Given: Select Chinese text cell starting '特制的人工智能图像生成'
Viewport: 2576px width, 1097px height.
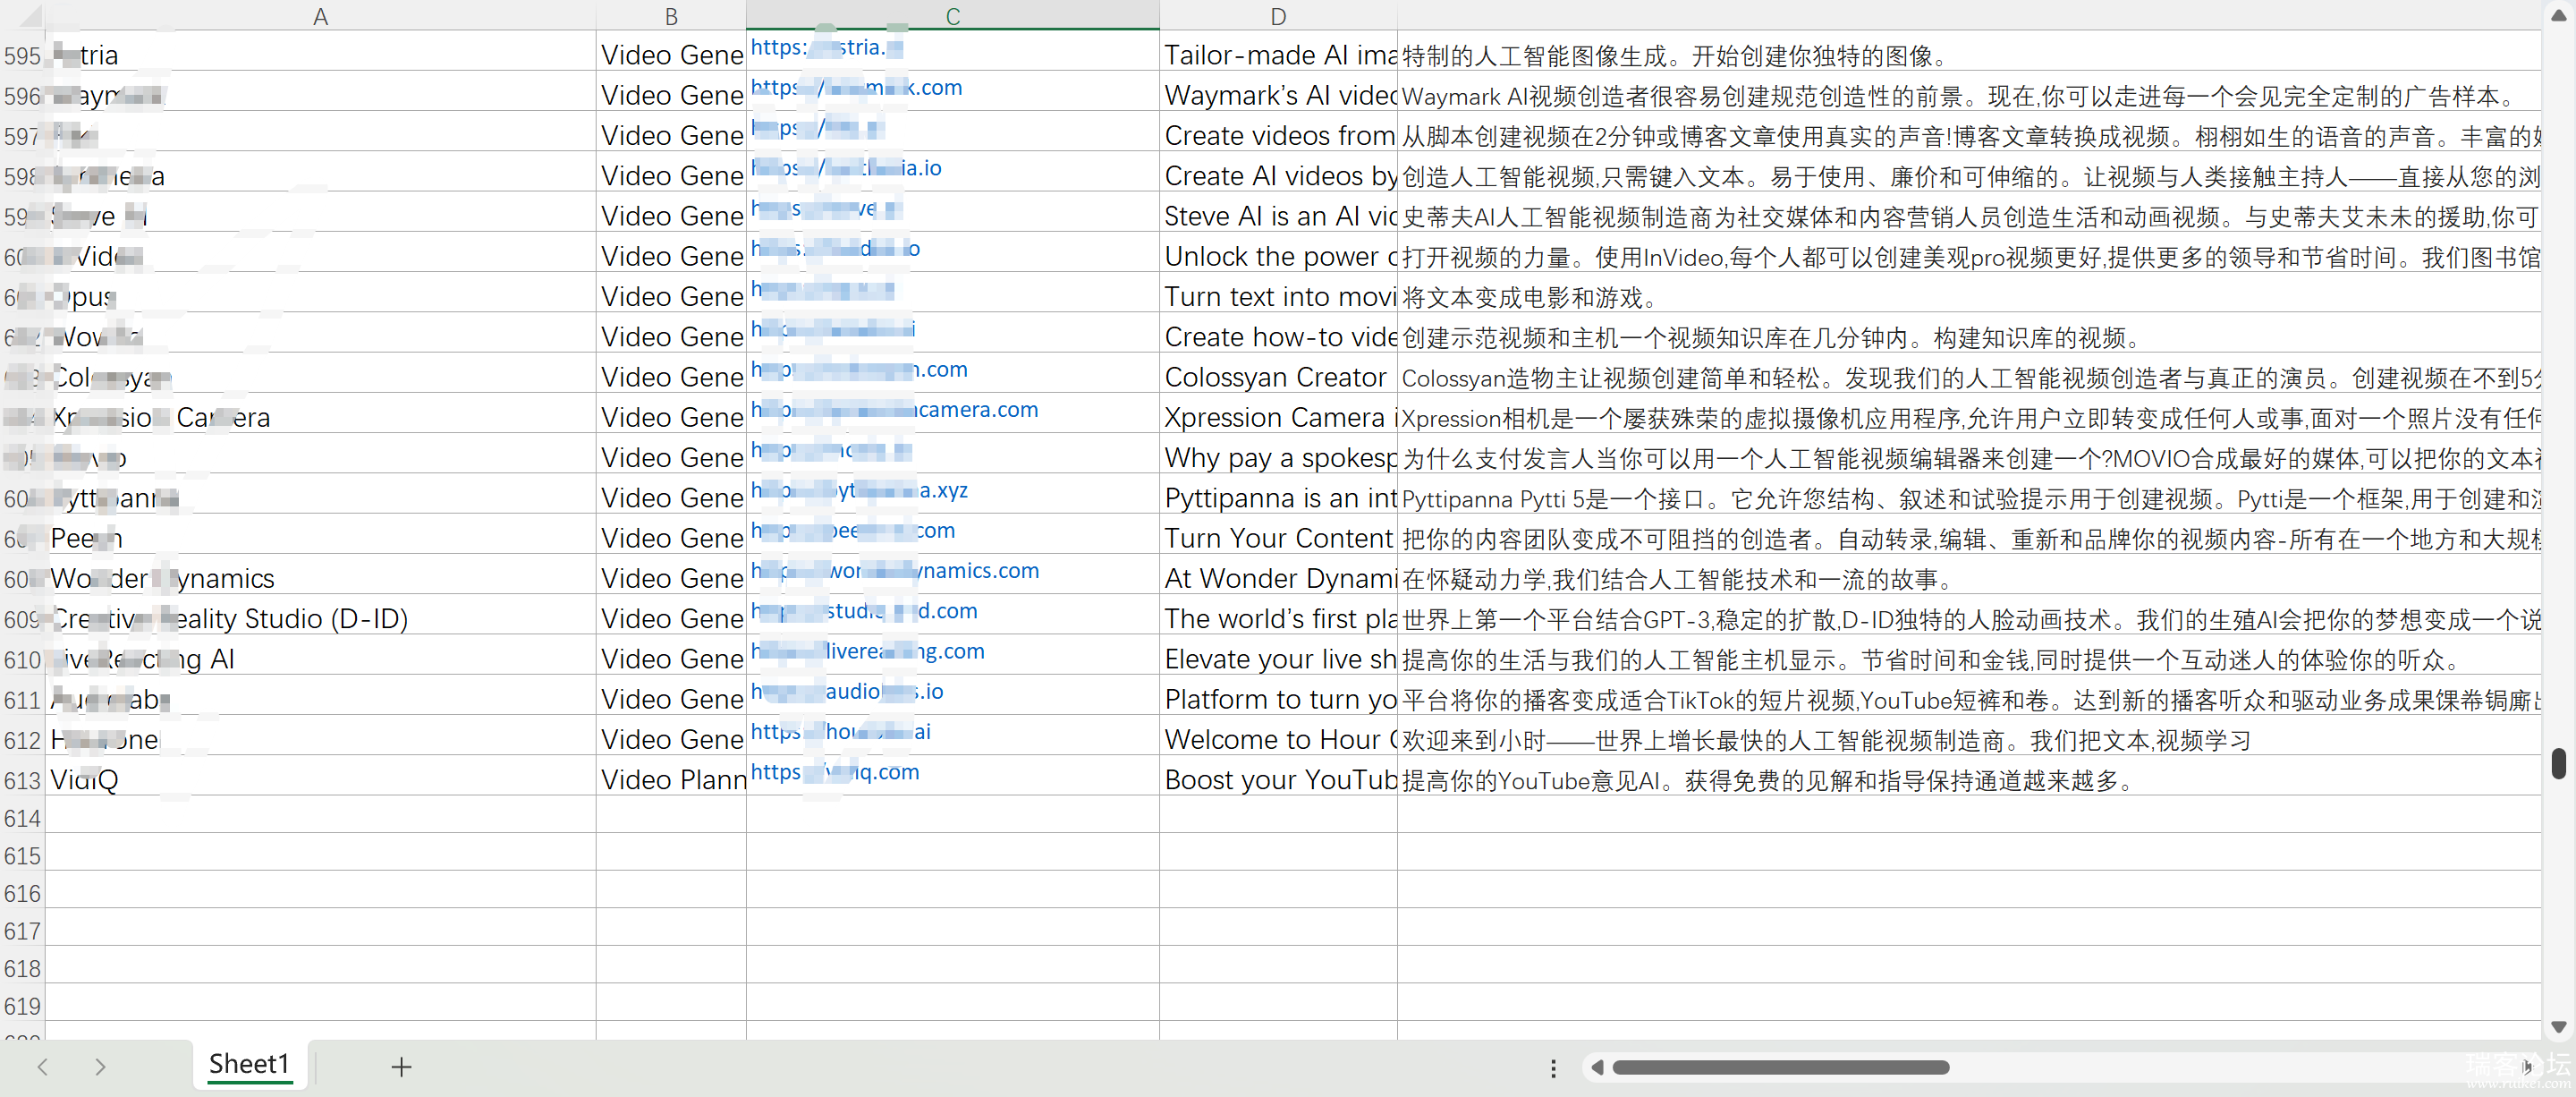Looking at the screenshot, I should click(1970, 51).
